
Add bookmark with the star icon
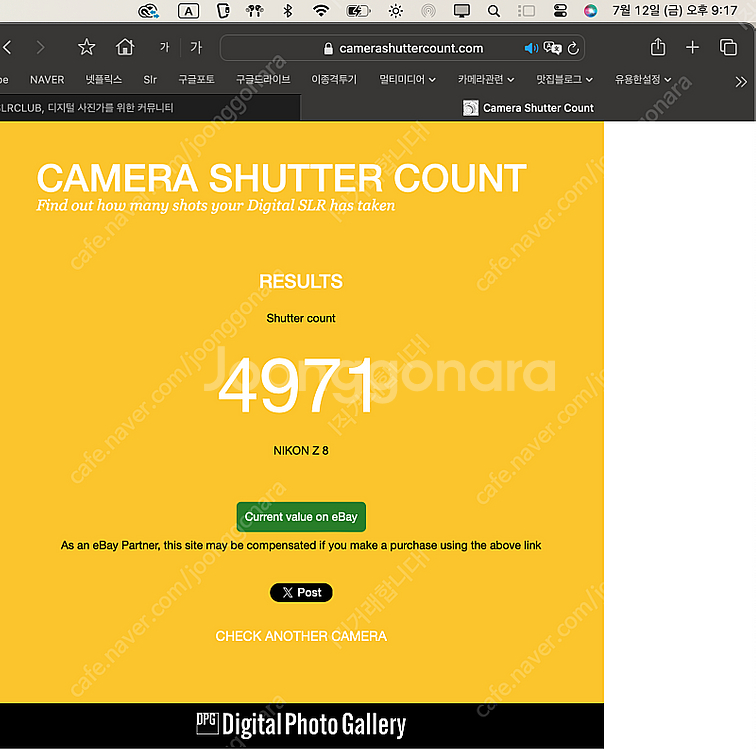point(86,47)
